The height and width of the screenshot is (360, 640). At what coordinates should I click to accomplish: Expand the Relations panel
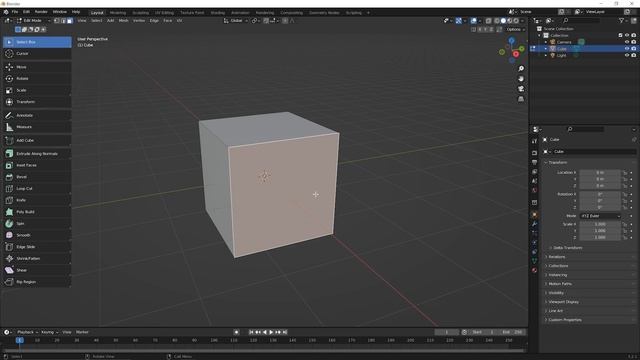point(557,257)
